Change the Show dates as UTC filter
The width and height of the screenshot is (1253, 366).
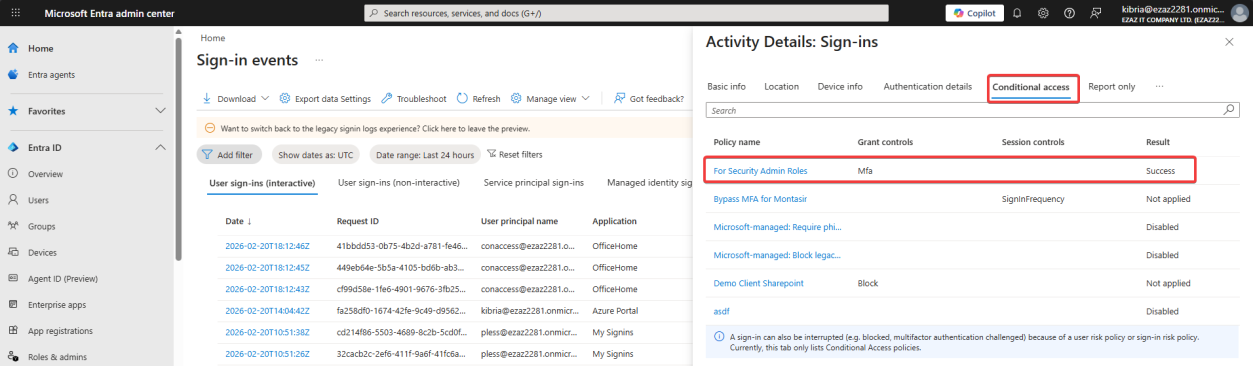[316, 155]
